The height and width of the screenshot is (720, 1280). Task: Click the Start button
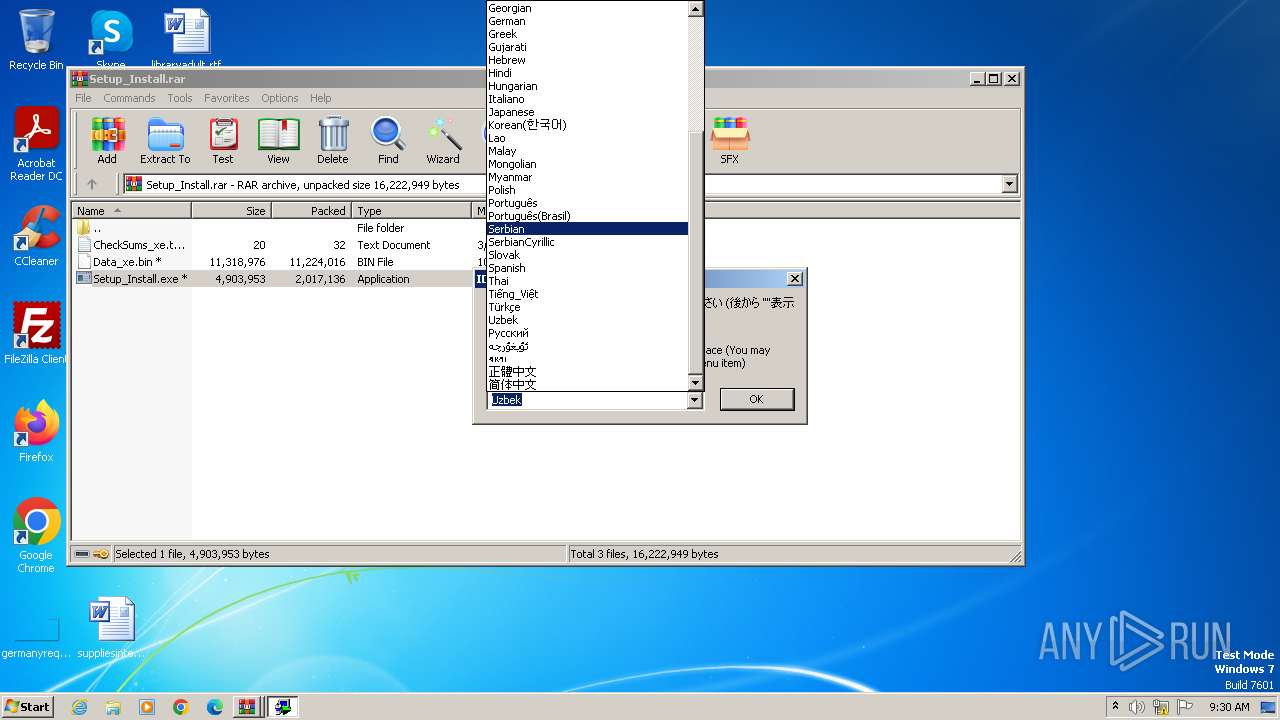click(x=28, y=707)
